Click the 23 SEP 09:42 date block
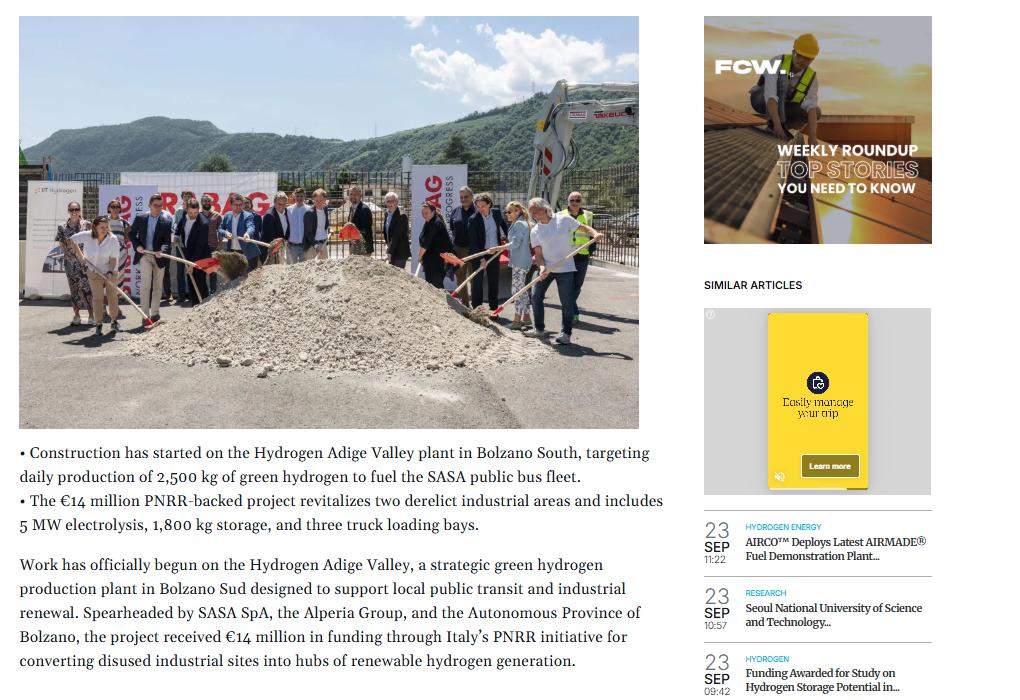Viewport: 1020px width, 700px height. click(717, 675)
